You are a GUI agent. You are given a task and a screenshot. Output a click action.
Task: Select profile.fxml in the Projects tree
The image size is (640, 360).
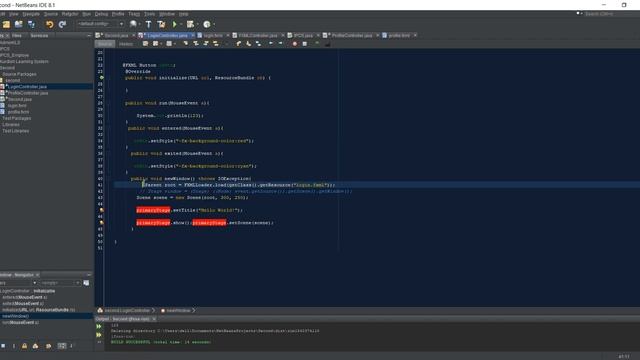click(x=18, y=112)
